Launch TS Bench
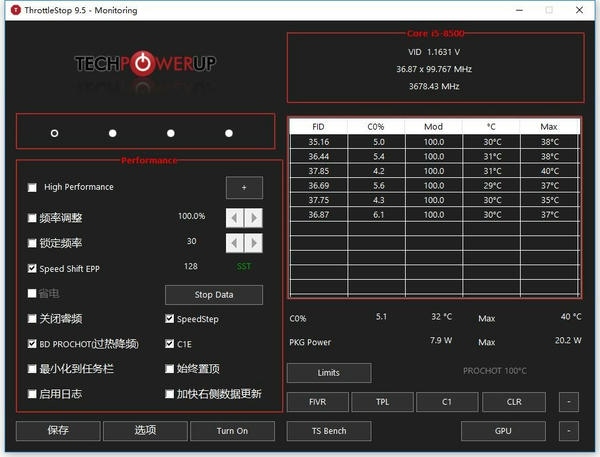The width and height of the screenshot is (600, 457). tap(329, 431)
